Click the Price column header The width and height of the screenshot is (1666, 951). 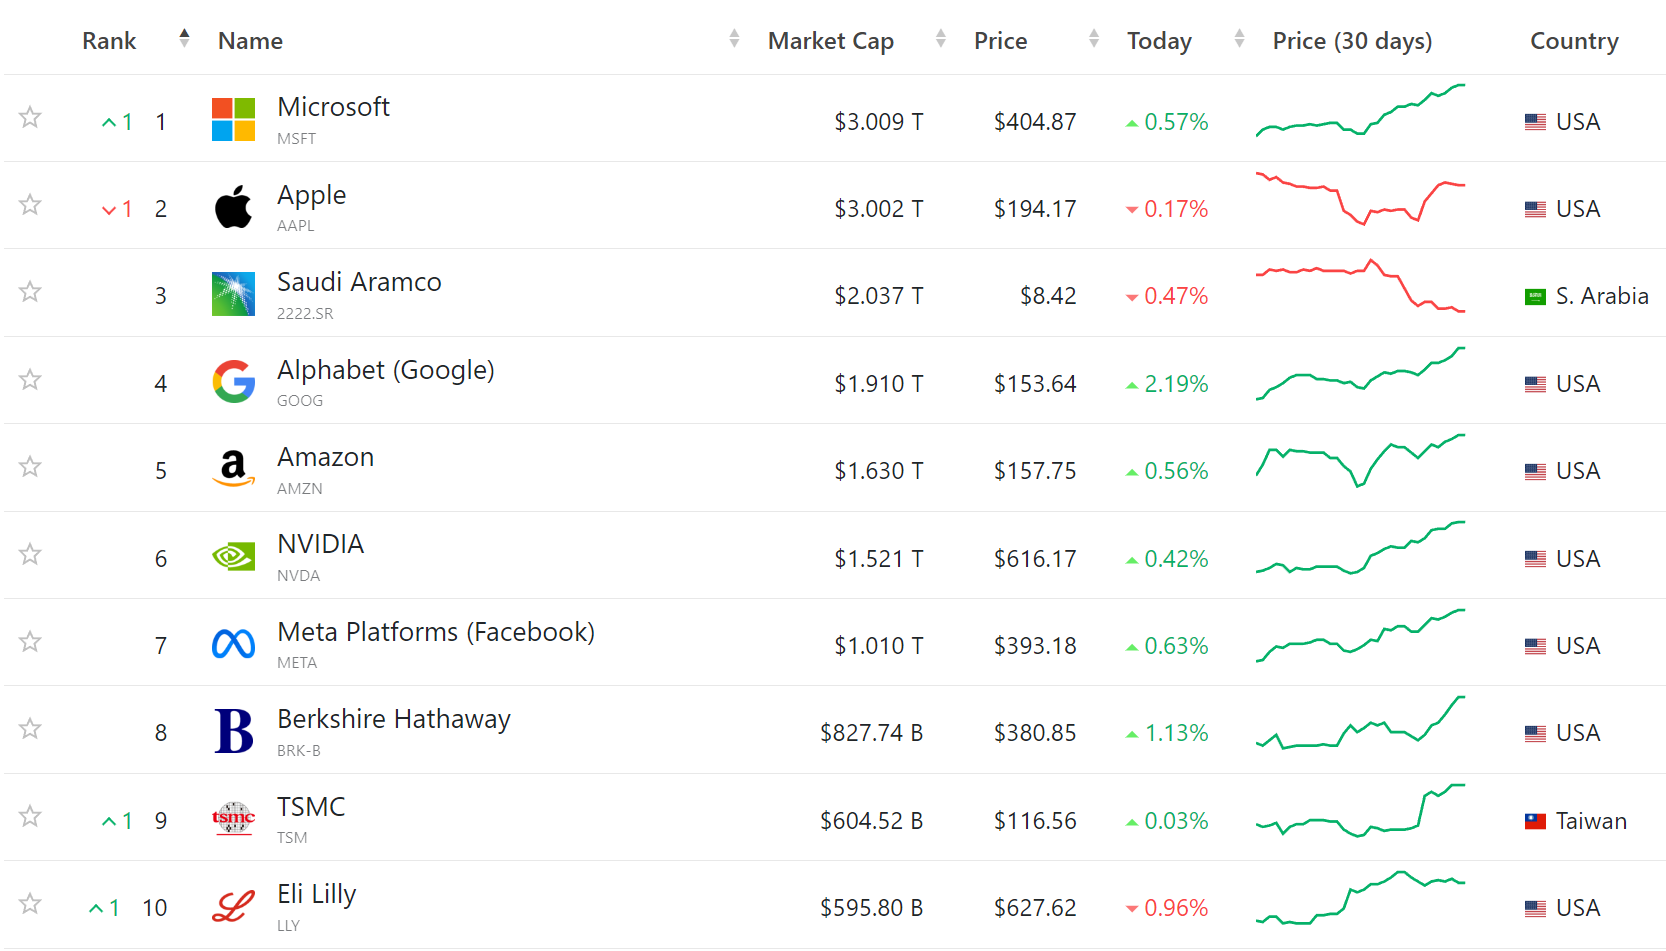[1000, 41]
